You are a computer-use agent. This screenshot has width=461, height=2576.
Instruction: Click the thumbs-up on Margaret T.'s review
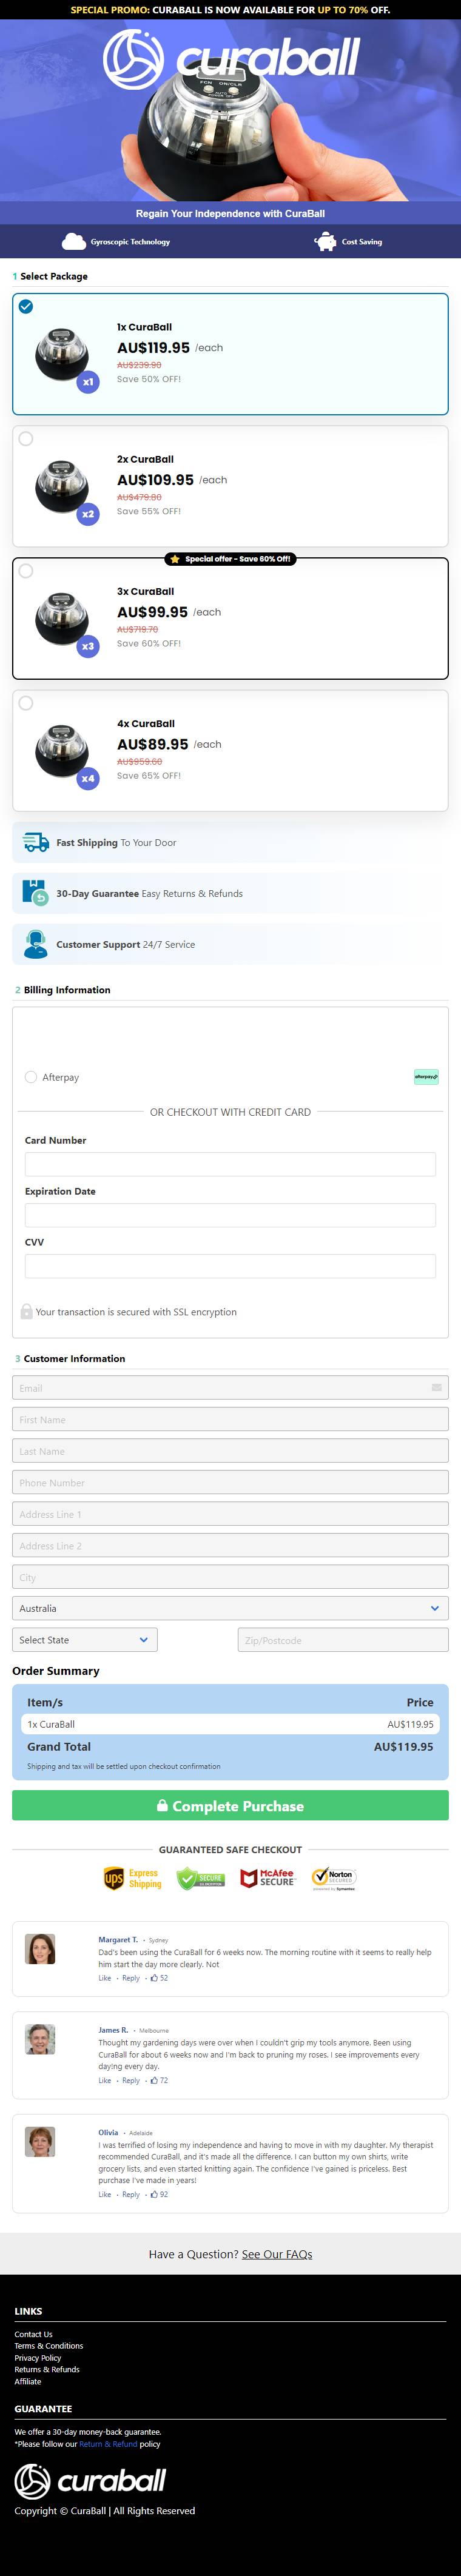(x=154, y=1978)
